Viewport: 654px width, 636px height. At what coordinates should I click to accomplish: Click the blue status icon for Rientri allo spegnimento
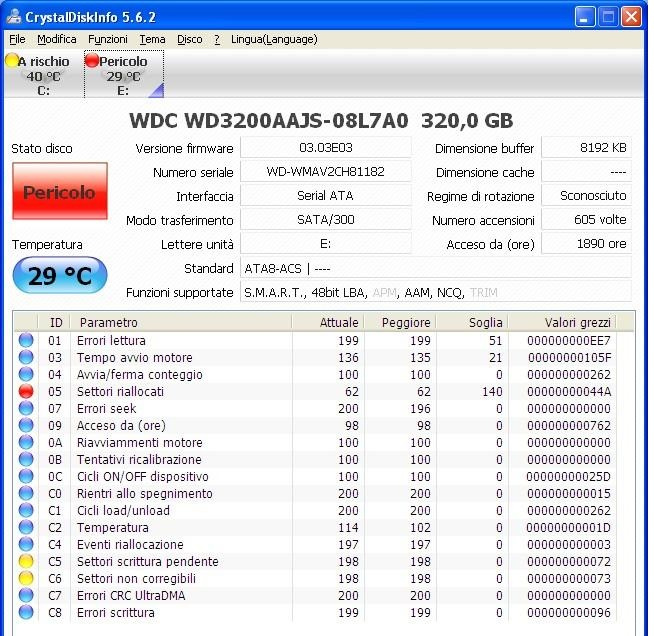click(x=26, y=493)
